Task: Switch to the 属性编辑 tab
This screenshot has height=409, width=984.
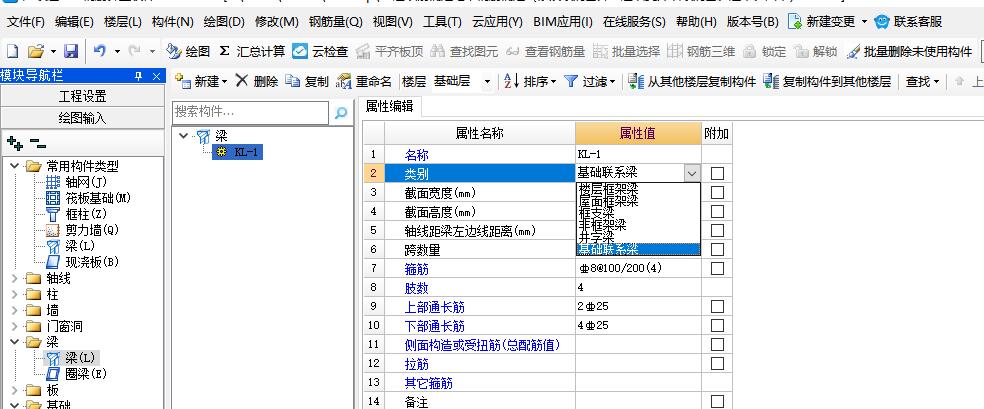Action: [390, 106]
